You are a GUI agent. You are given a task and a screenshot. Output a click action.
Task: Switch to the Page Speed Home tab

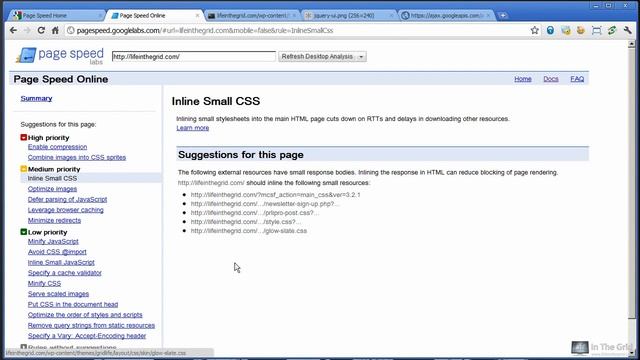click(57, 16)
